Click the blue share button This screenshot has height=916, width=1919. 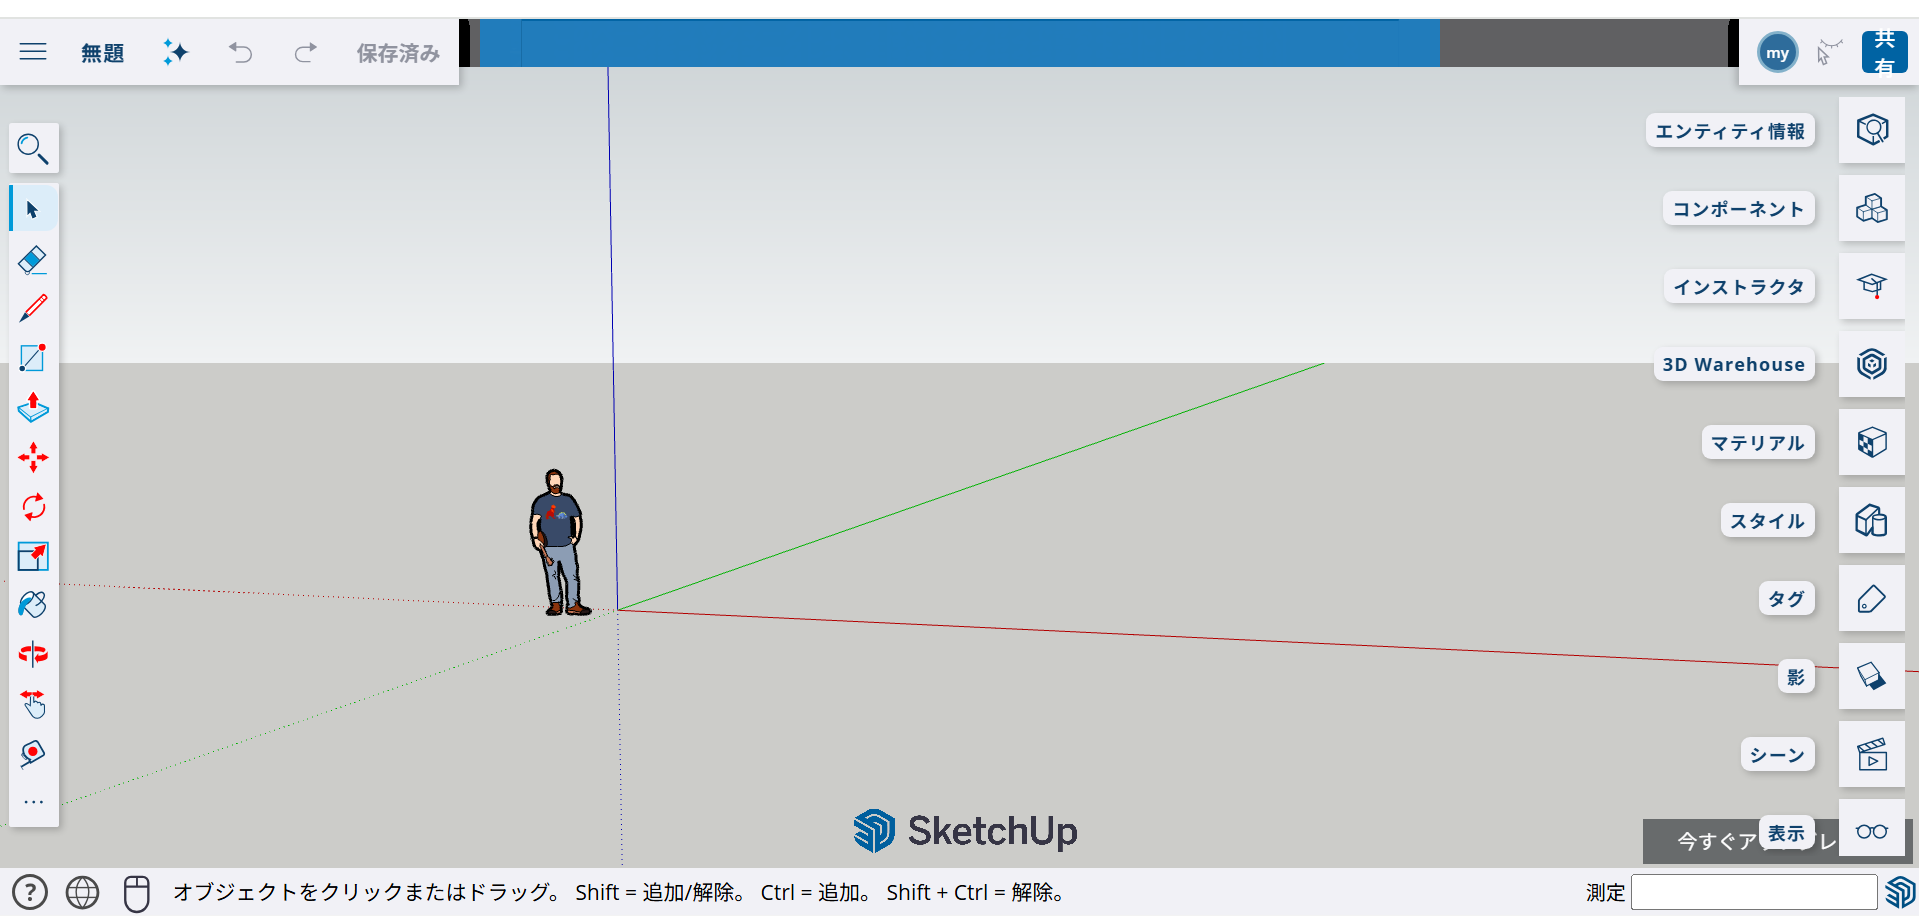tap(1884, 52)
